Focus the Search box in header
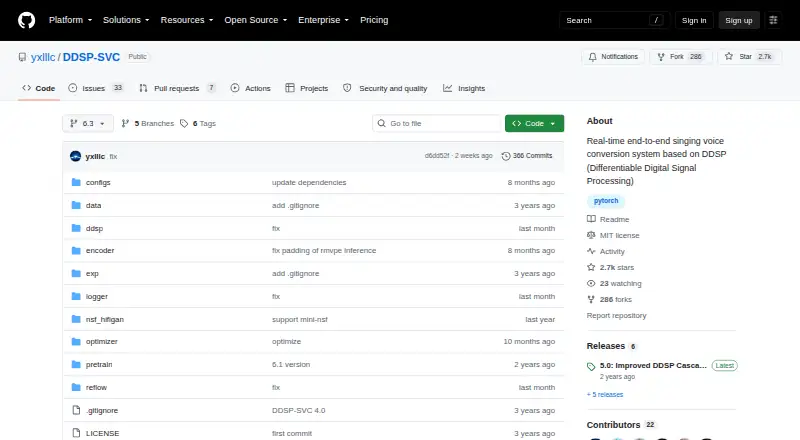 [614, 20]
